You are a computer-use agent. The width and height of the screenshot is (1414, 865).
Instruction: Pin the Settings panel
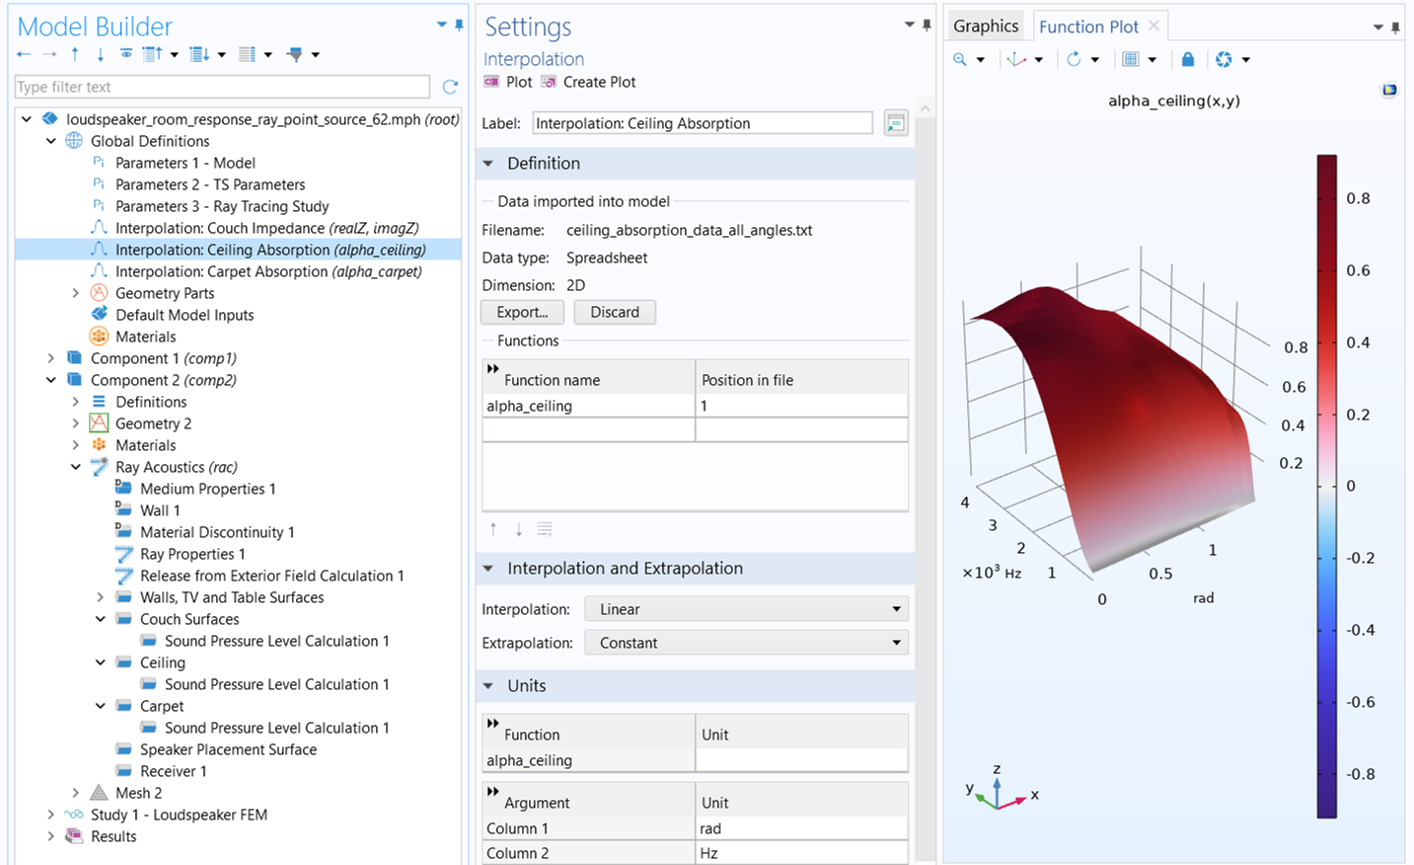pos(926,25)
